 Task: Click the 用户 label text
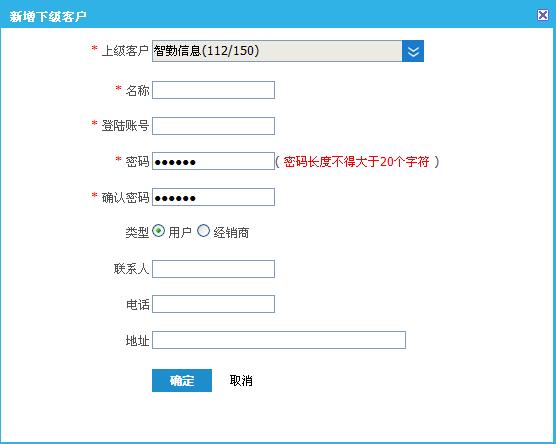(x=180, y=233)
